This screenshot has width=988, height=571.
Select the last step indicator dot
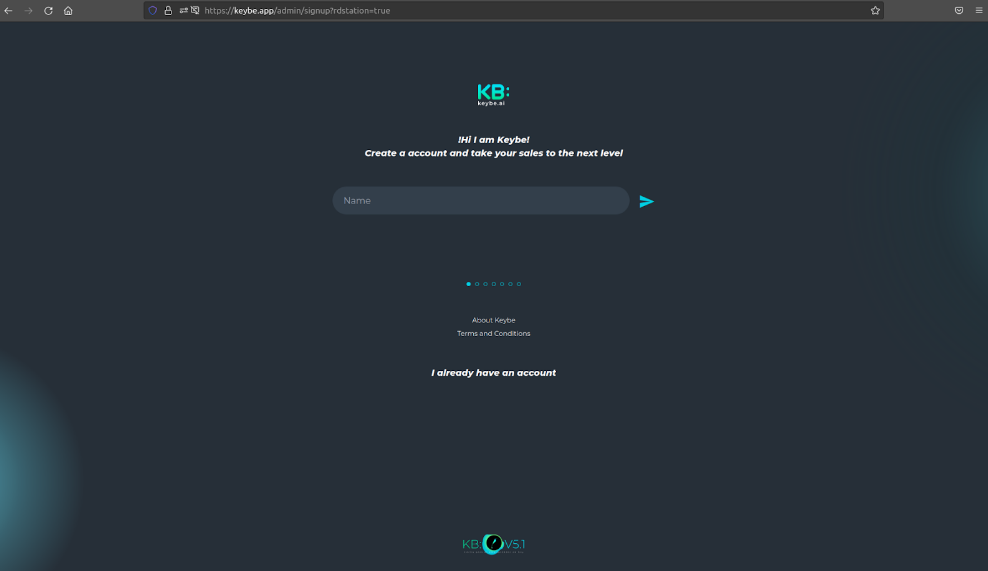pos(519,284)
